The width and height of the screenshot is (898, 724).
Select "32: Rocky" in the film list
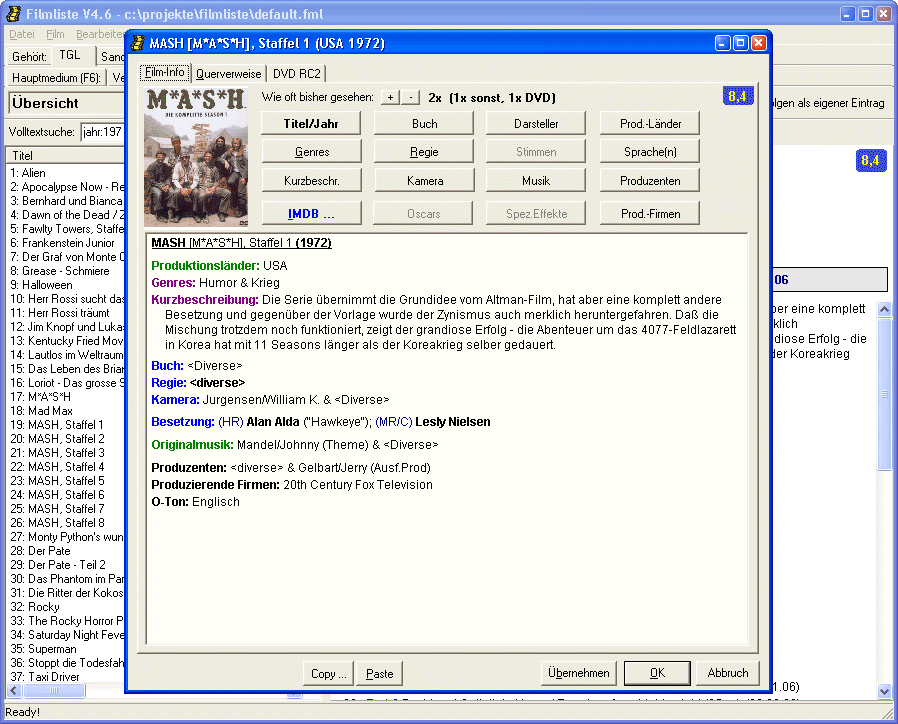coord(34,607)
